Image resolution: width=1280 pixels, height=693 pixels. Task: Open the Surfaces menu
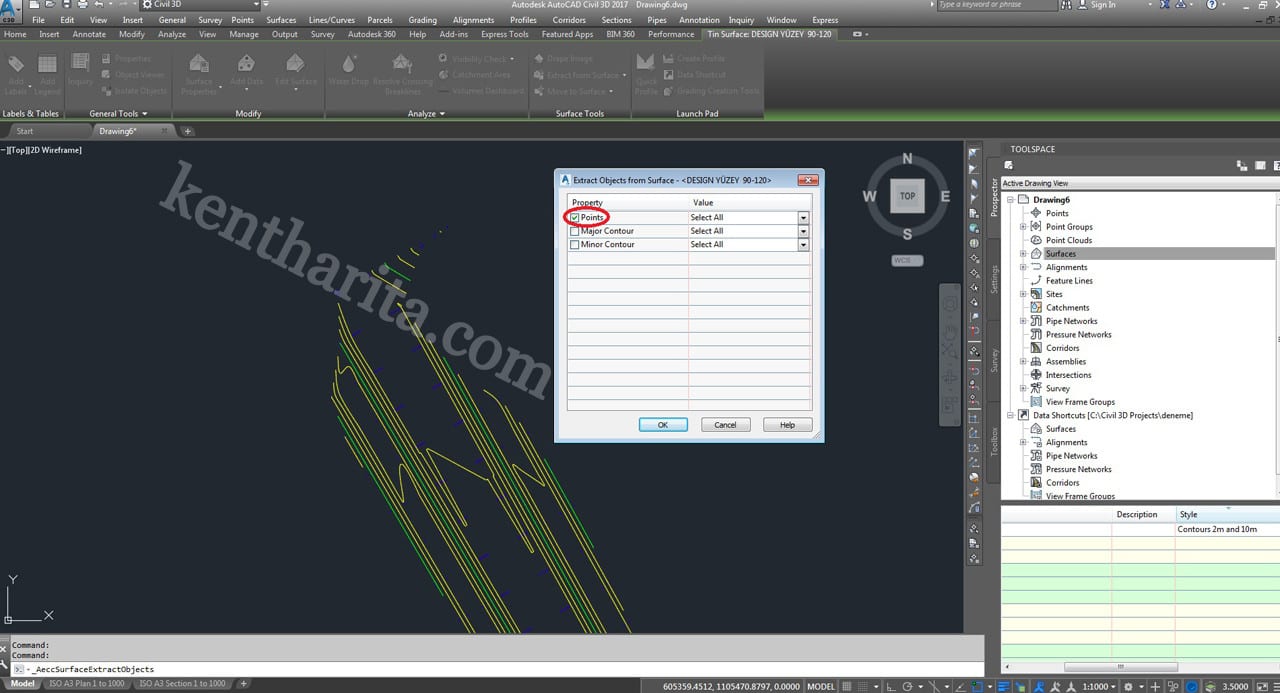click(281, 20)
